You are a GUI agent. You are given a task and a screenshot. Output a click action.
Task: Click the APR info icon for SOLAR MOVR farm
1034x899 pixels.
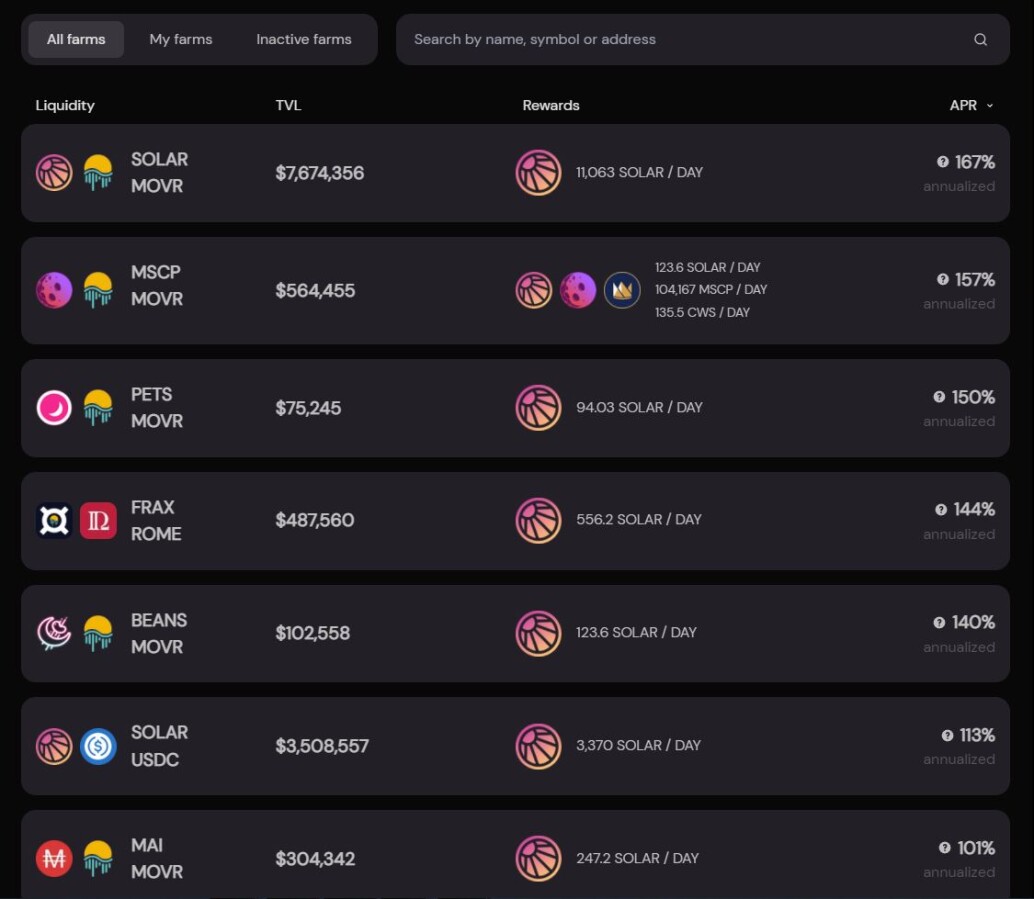click(x=942, y=162)
